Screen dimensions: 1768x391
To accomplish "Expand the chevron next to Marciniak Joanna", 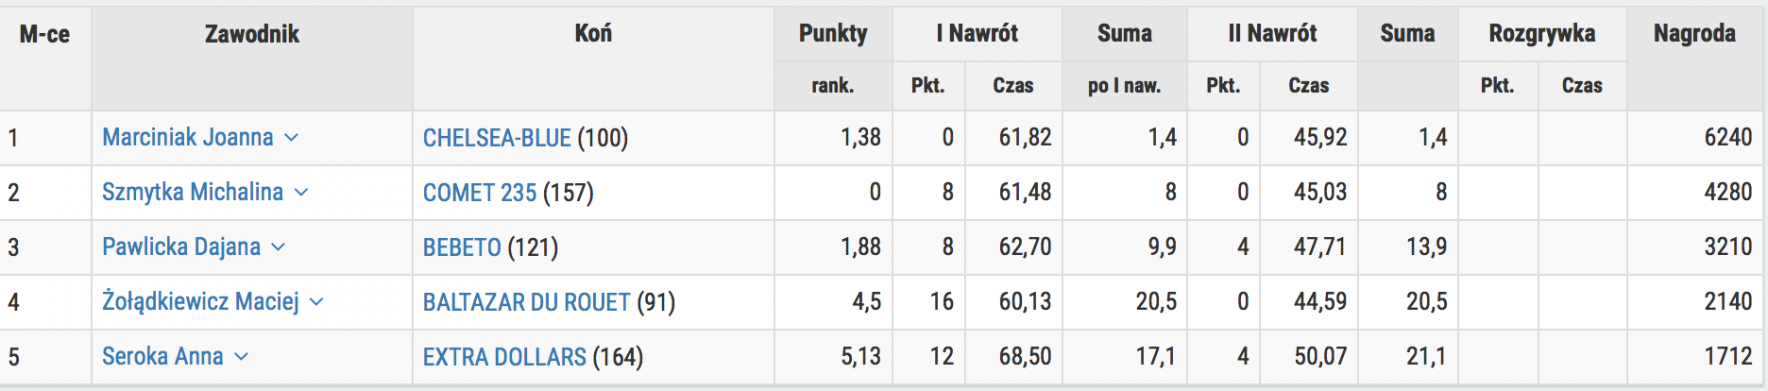I will (291, 138).
